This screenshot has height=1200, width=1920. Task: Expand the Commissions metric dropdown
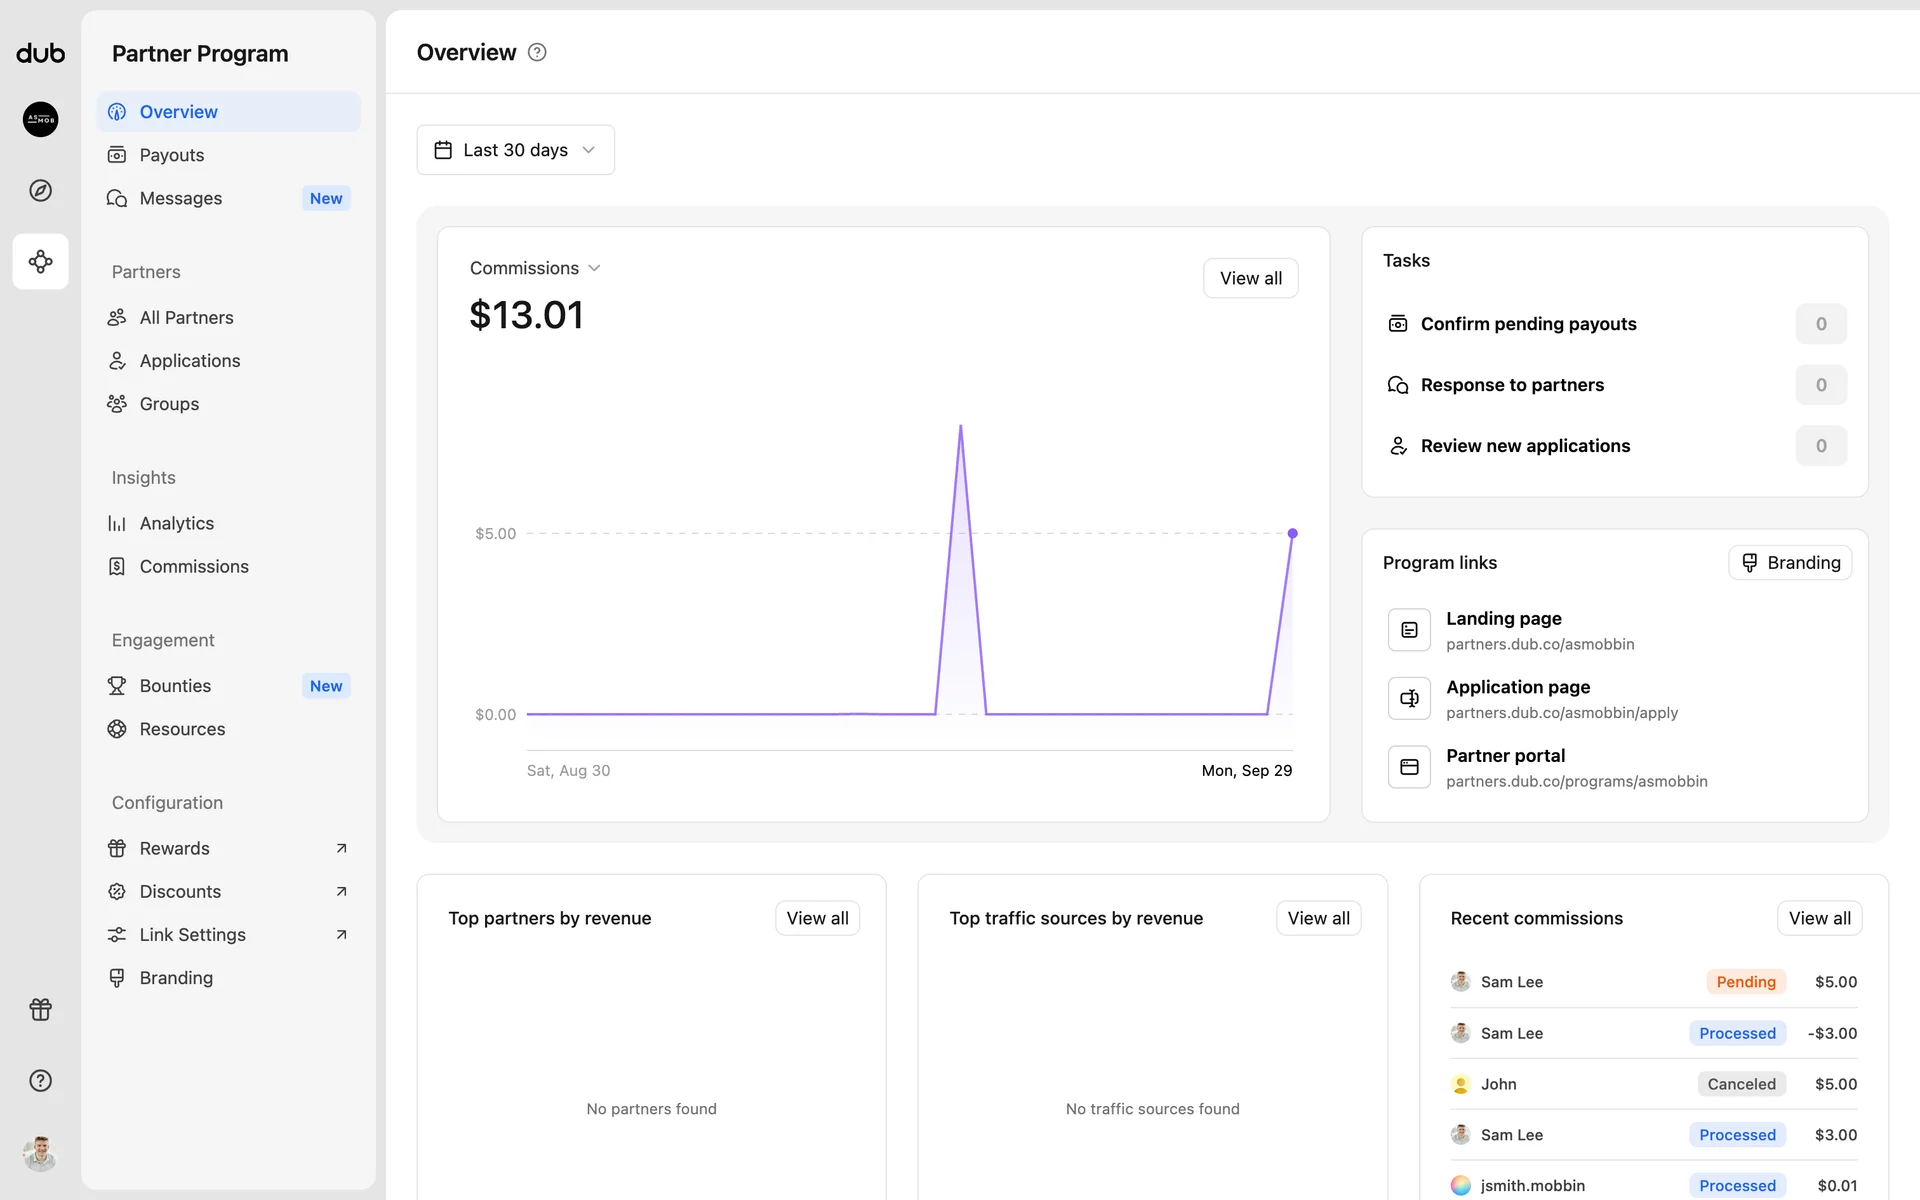pos(535,268)
